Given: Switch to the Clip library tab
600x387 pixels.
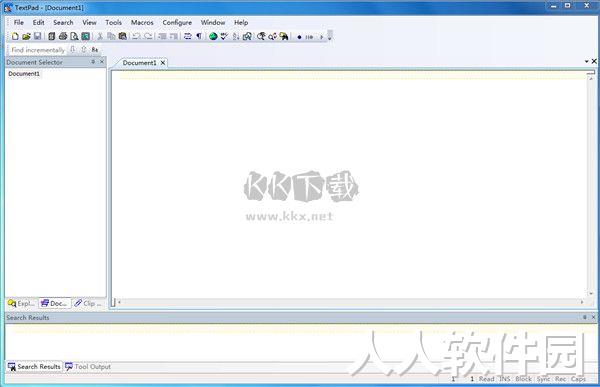Looking at the screenshot, I should click(x=88, y=303).
